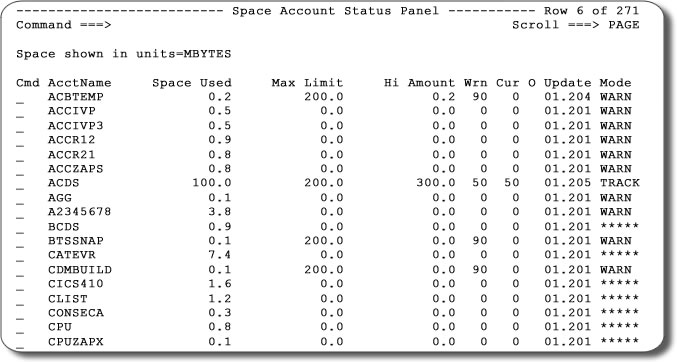677x362 pixels.
Task: Select Cmd field for BTSSNAP row
Action: tap(20, 245)
